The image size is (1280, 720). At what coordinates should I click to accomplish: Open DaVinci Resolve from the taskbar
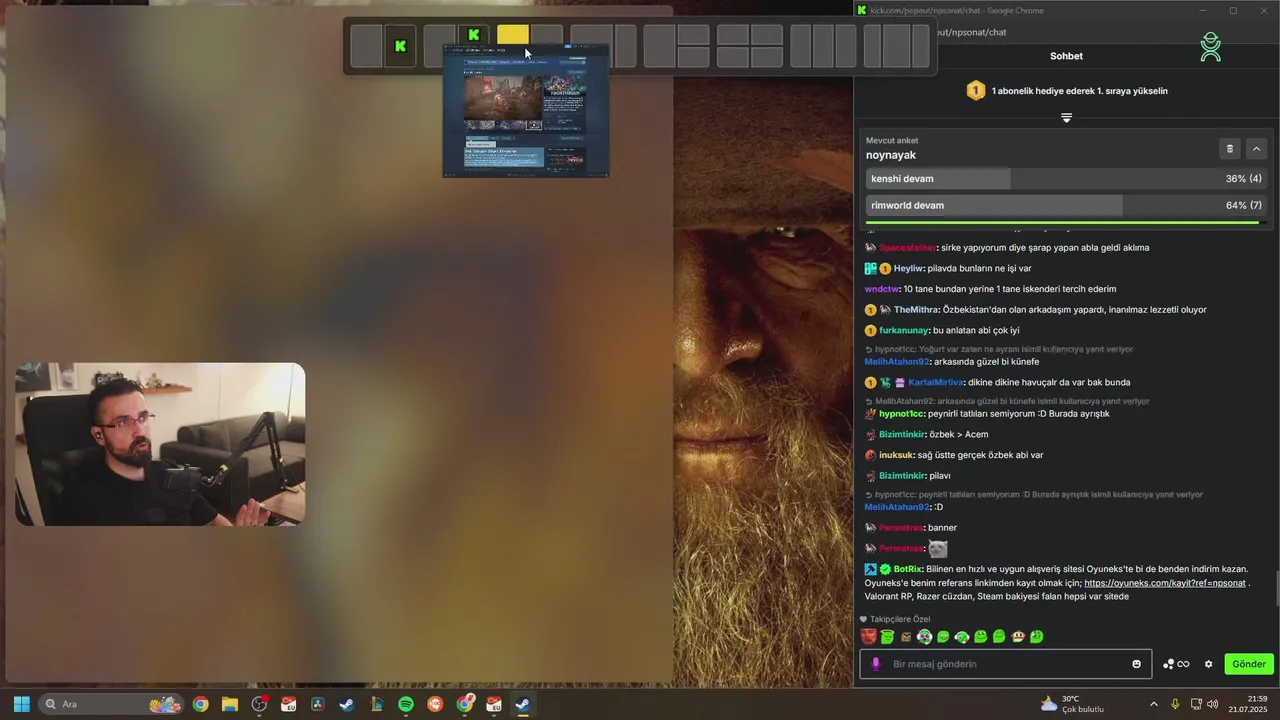[x=318, y=704]
